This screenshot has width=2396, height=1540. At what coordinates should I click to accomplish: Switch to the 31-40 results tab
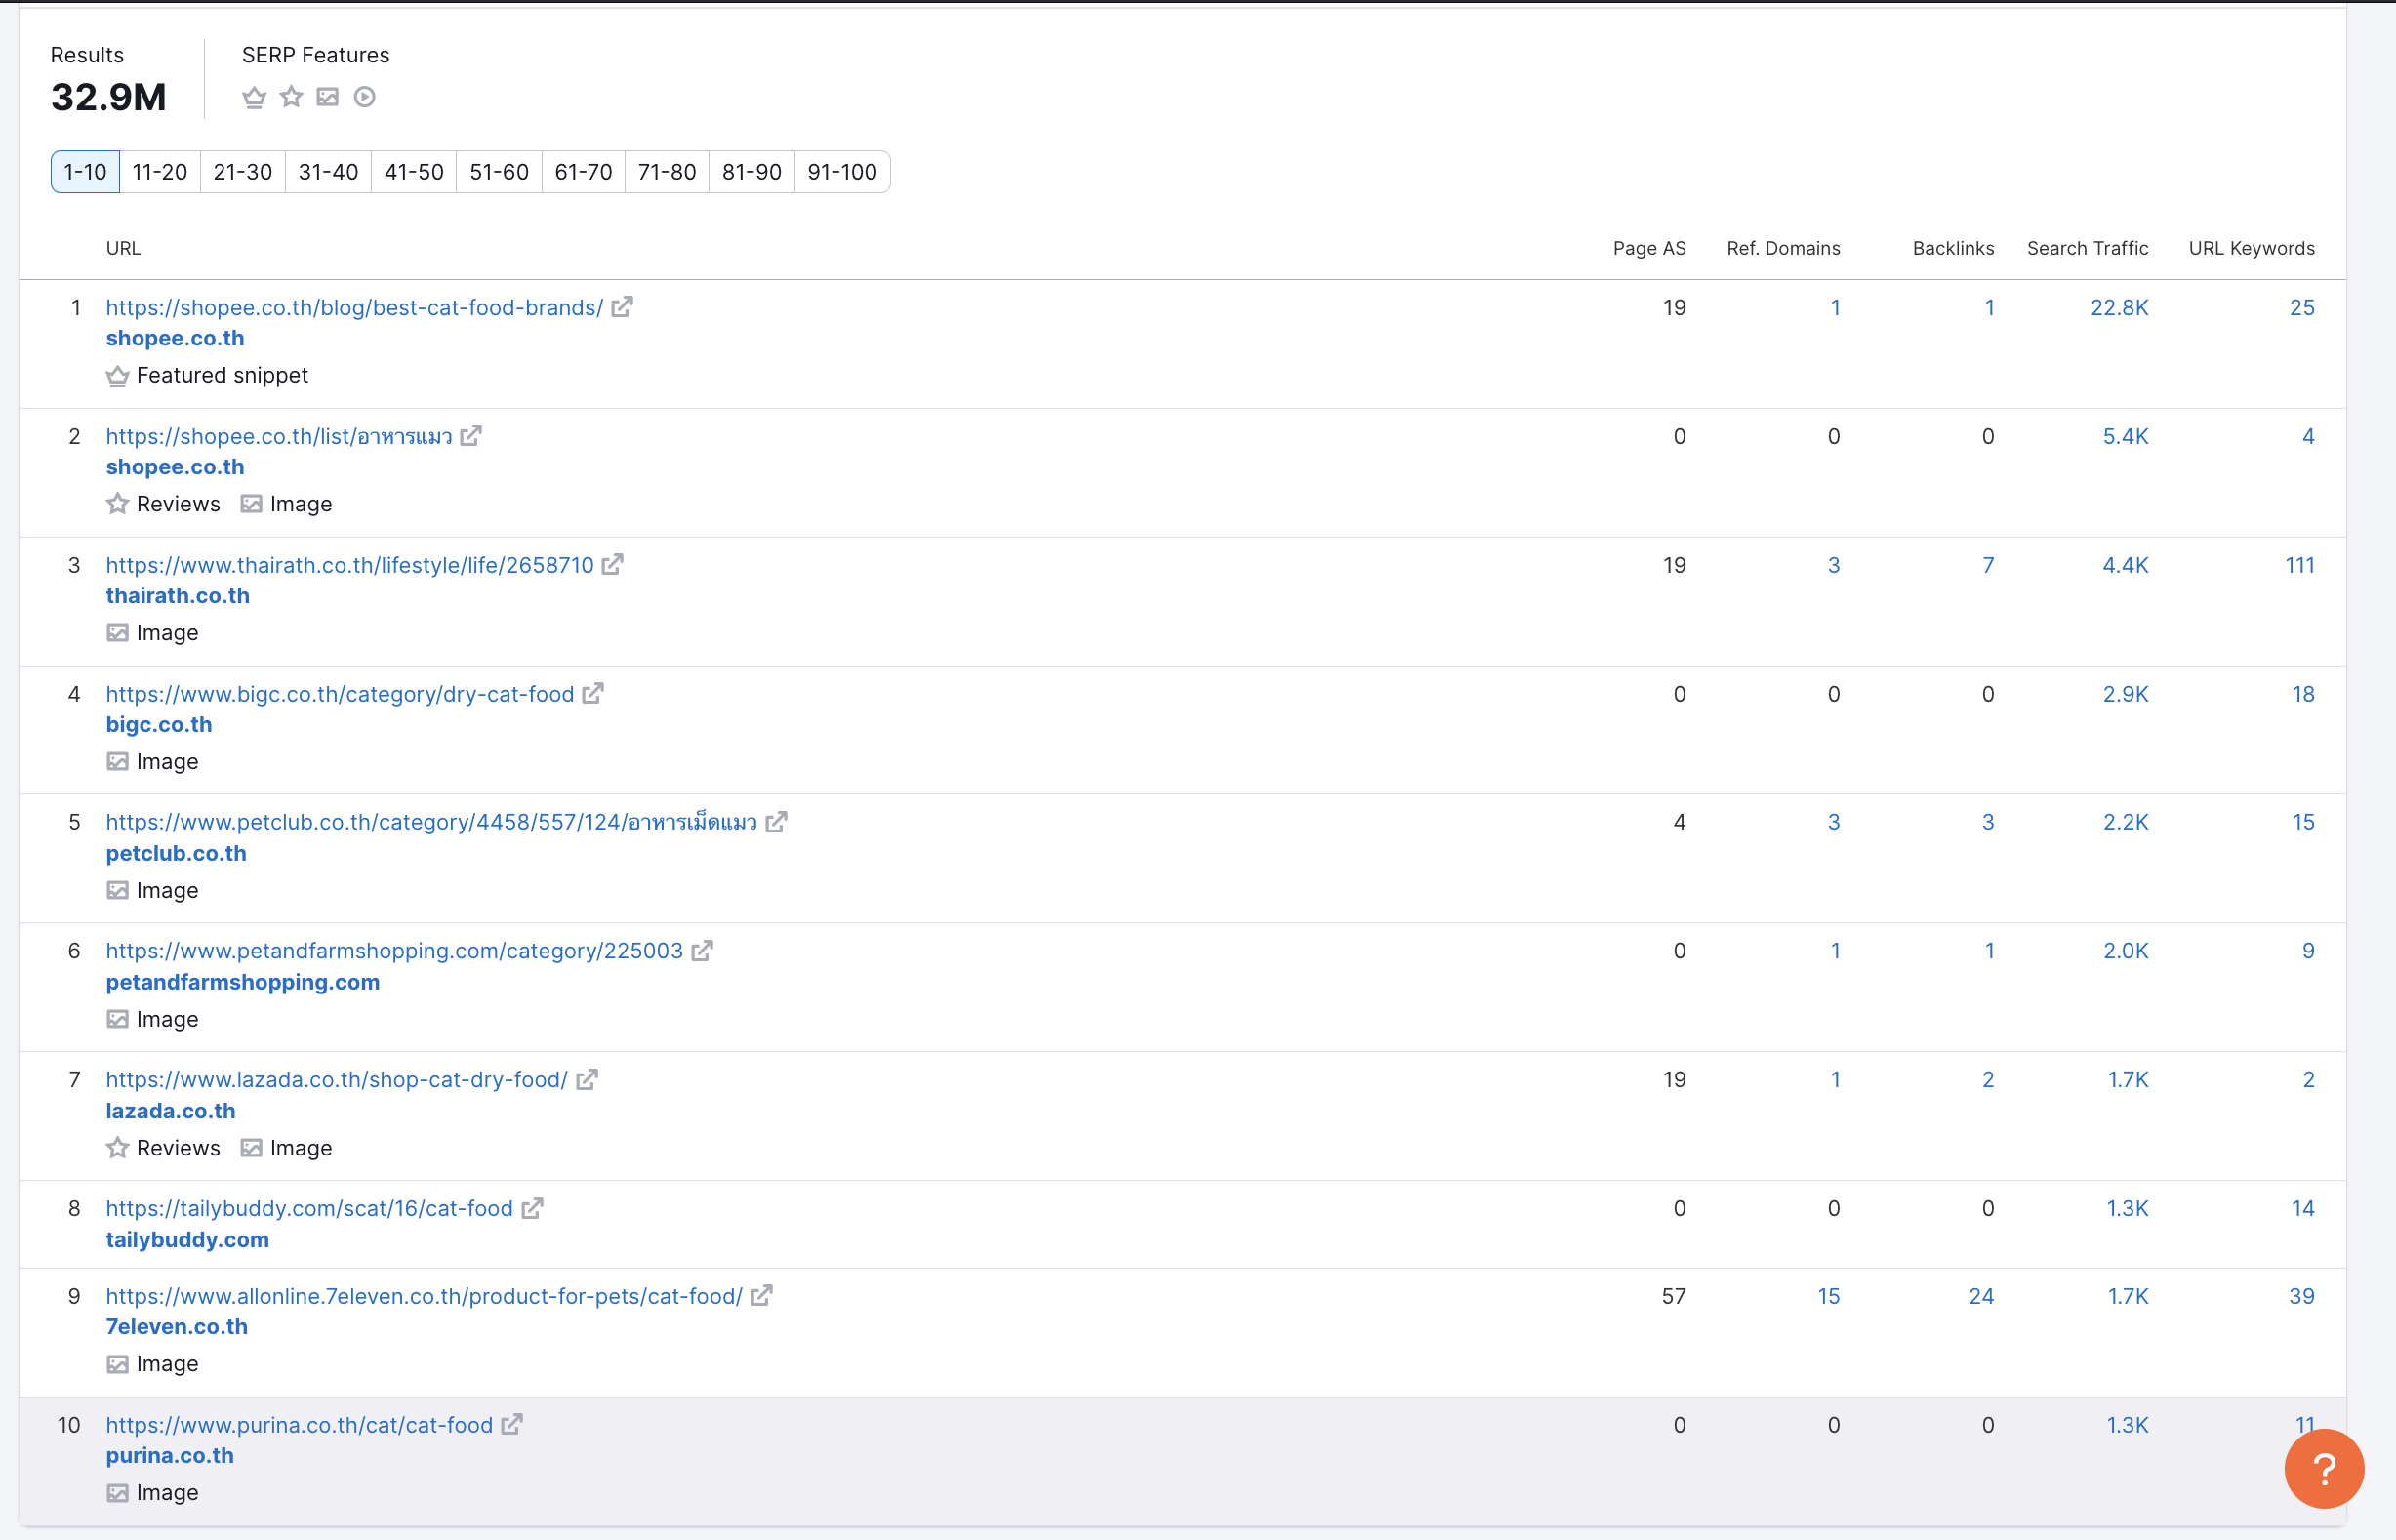click(328, 172)
